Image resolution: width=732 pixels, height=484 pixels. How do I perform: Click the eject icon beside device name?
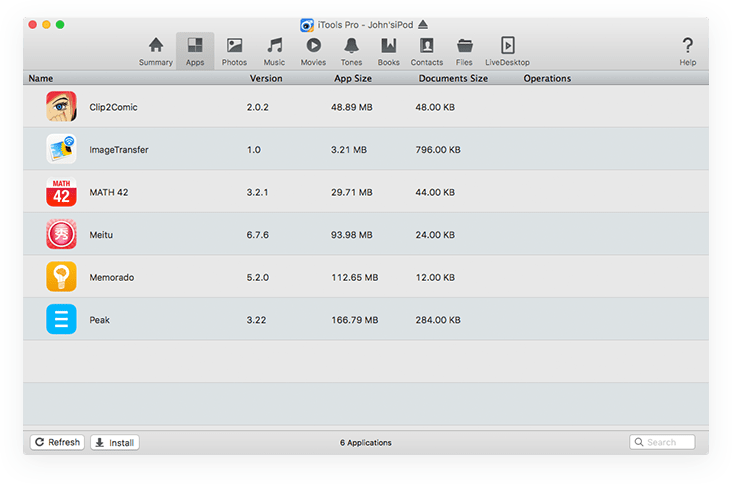pyautogui.click(x=423, y=24)
